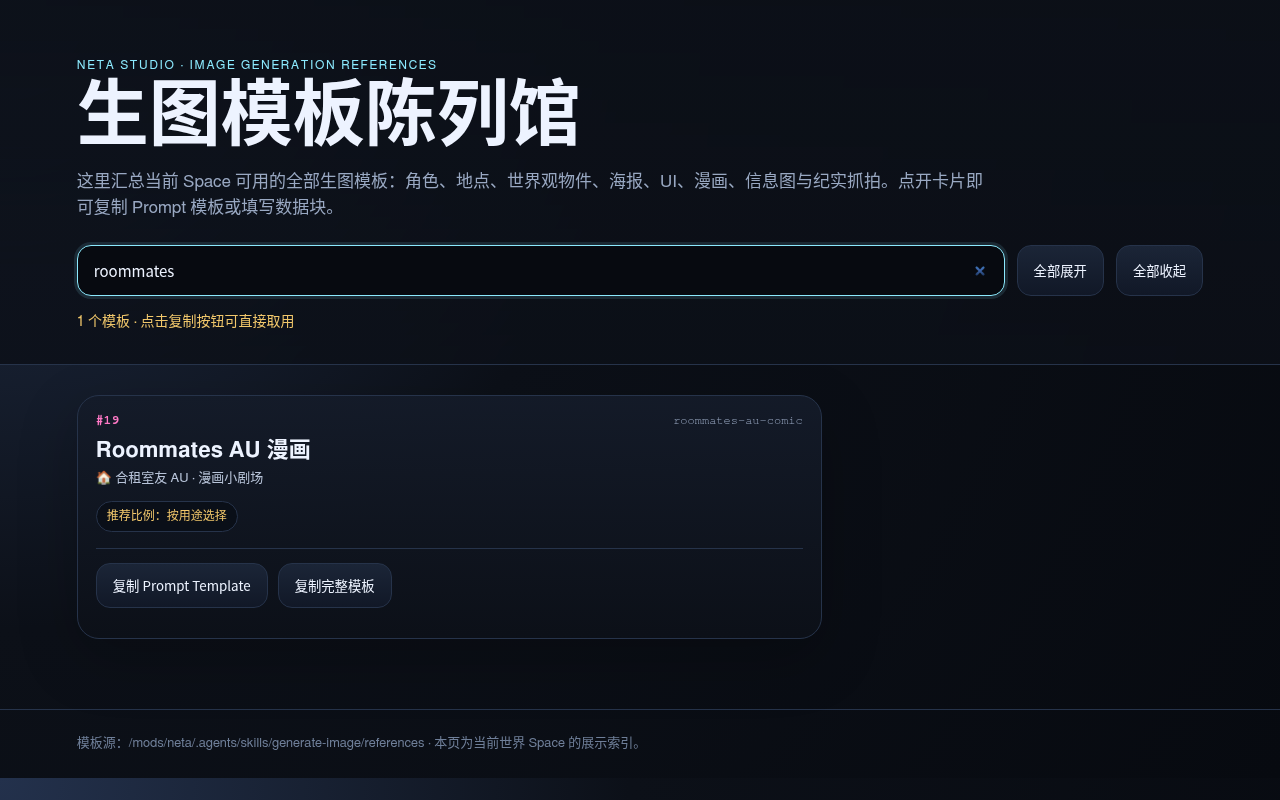
Task: Click the 合租室友 AU · 漫画小剧场 subtitle
Action: (x=189, y=478)
